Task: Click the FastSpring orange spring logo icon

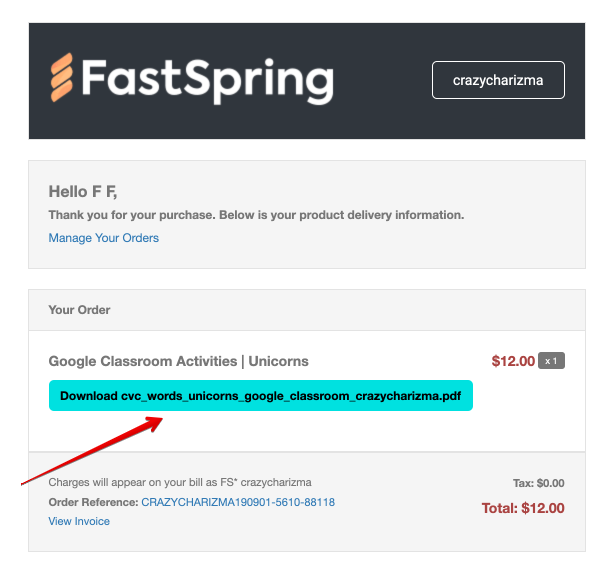Action: click(62, 77)
